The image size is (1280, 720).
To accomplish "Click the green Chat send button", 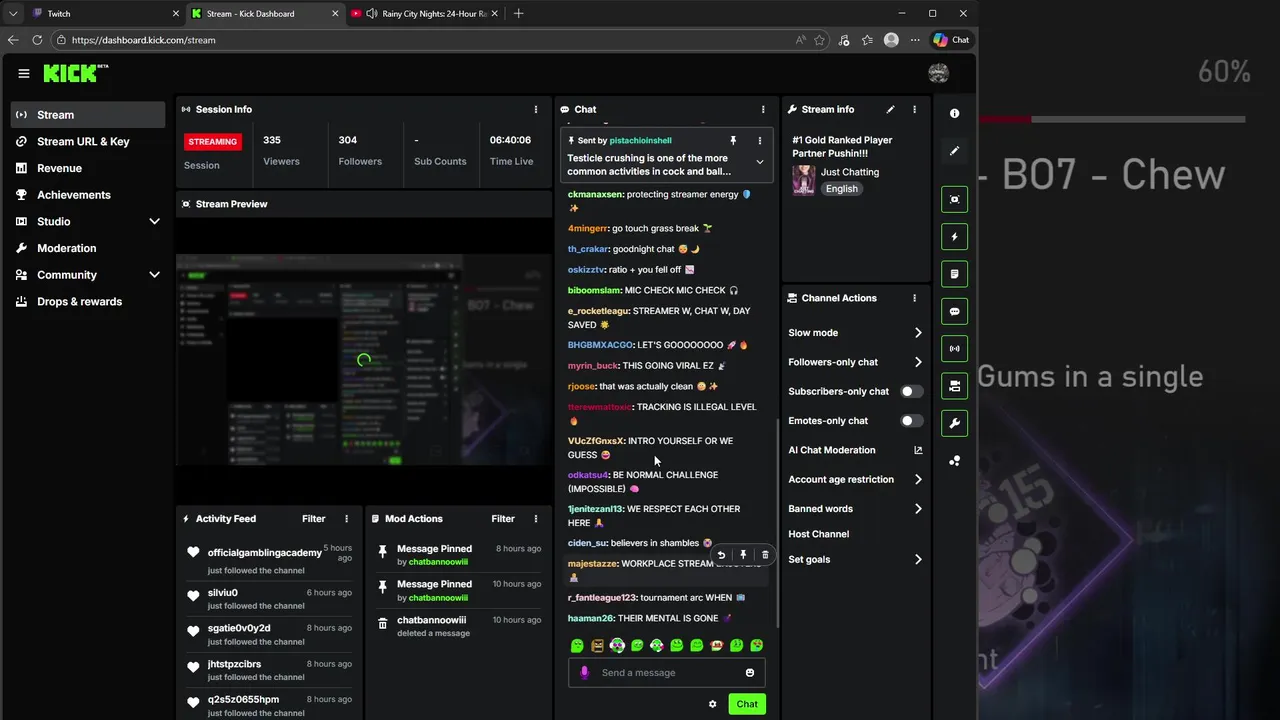I will [x=747, y=704].
